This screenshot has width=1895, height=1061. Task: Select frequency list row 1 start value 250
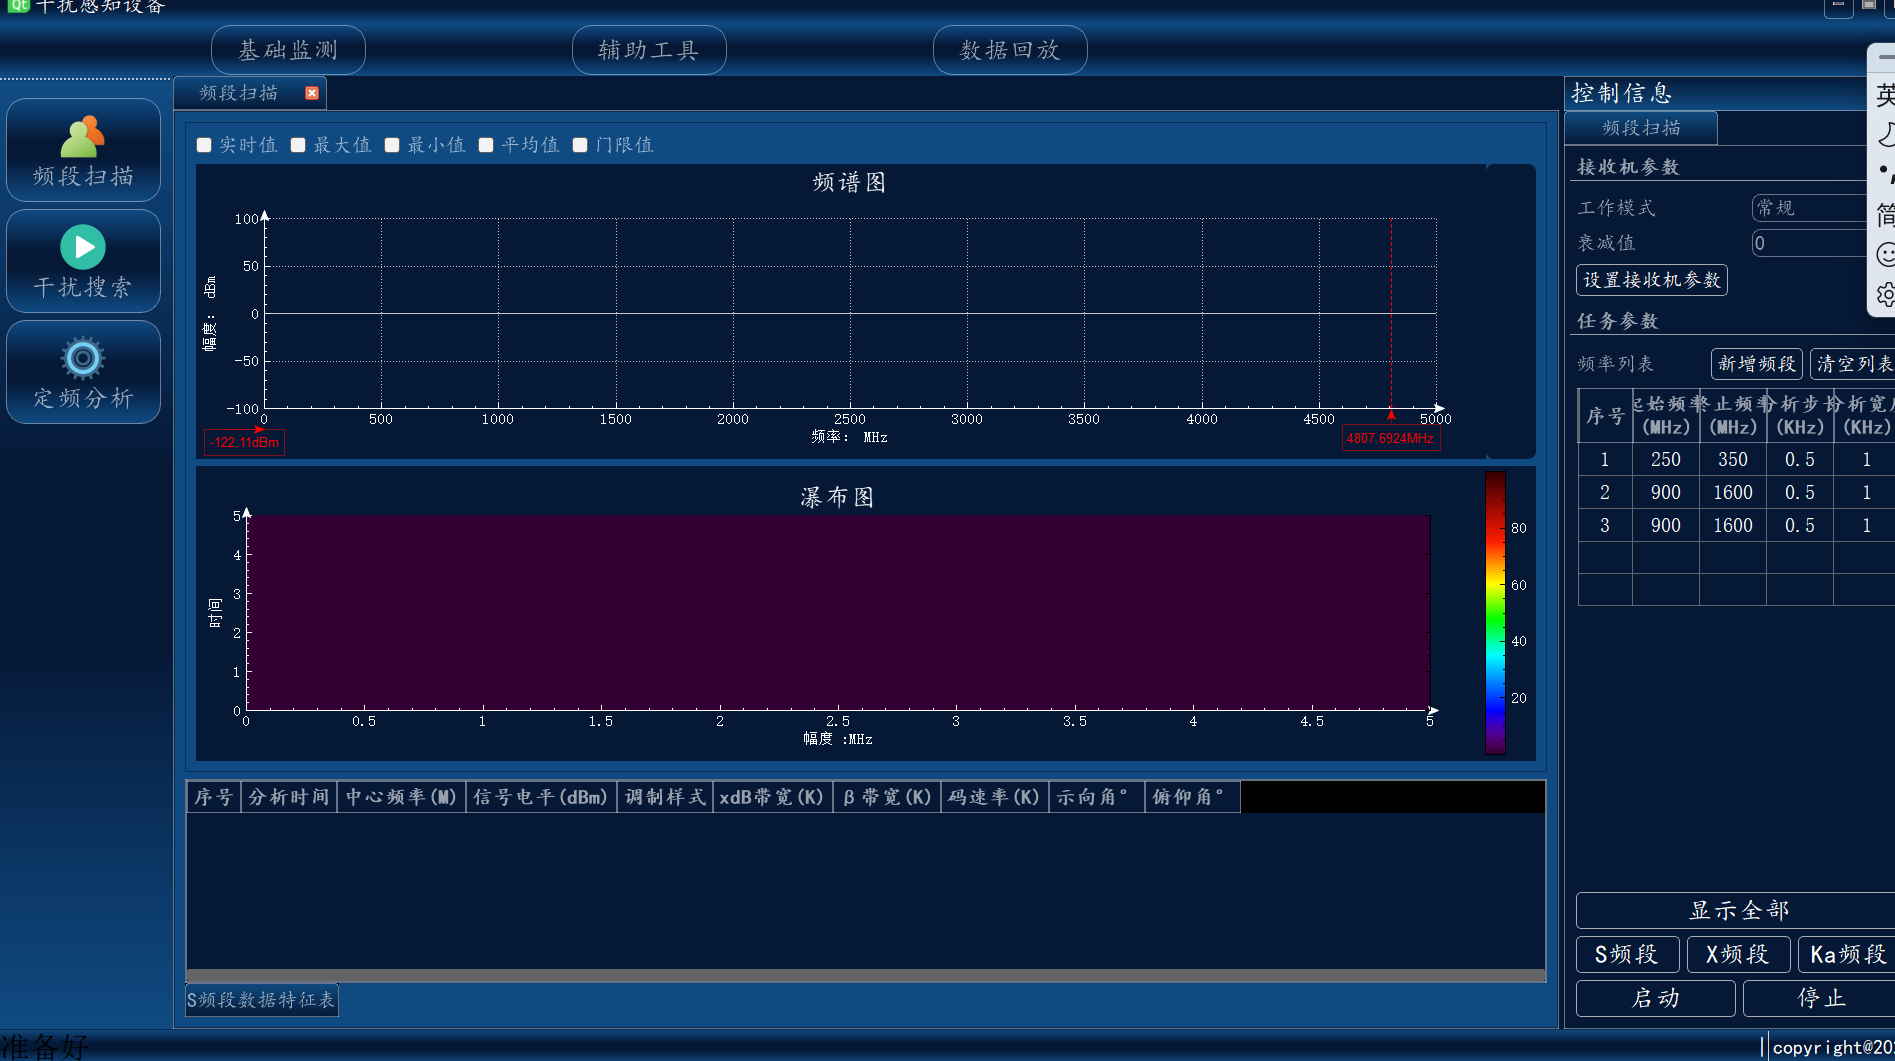[1665, 459]
